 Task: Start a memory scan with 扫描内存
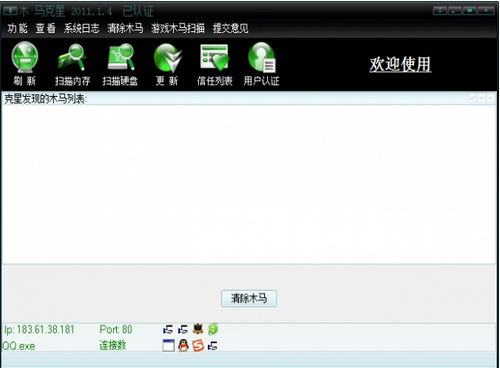[72, 63]
